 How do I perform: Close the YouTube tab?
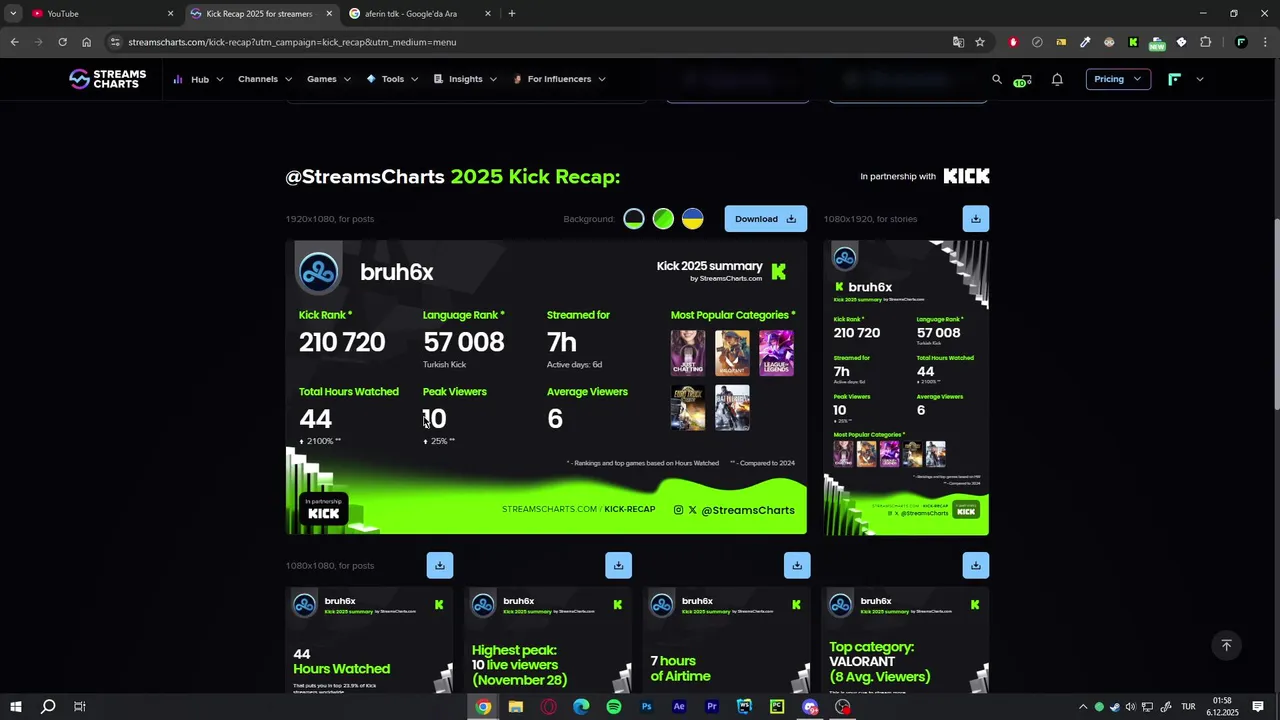[x=170, y=13]
